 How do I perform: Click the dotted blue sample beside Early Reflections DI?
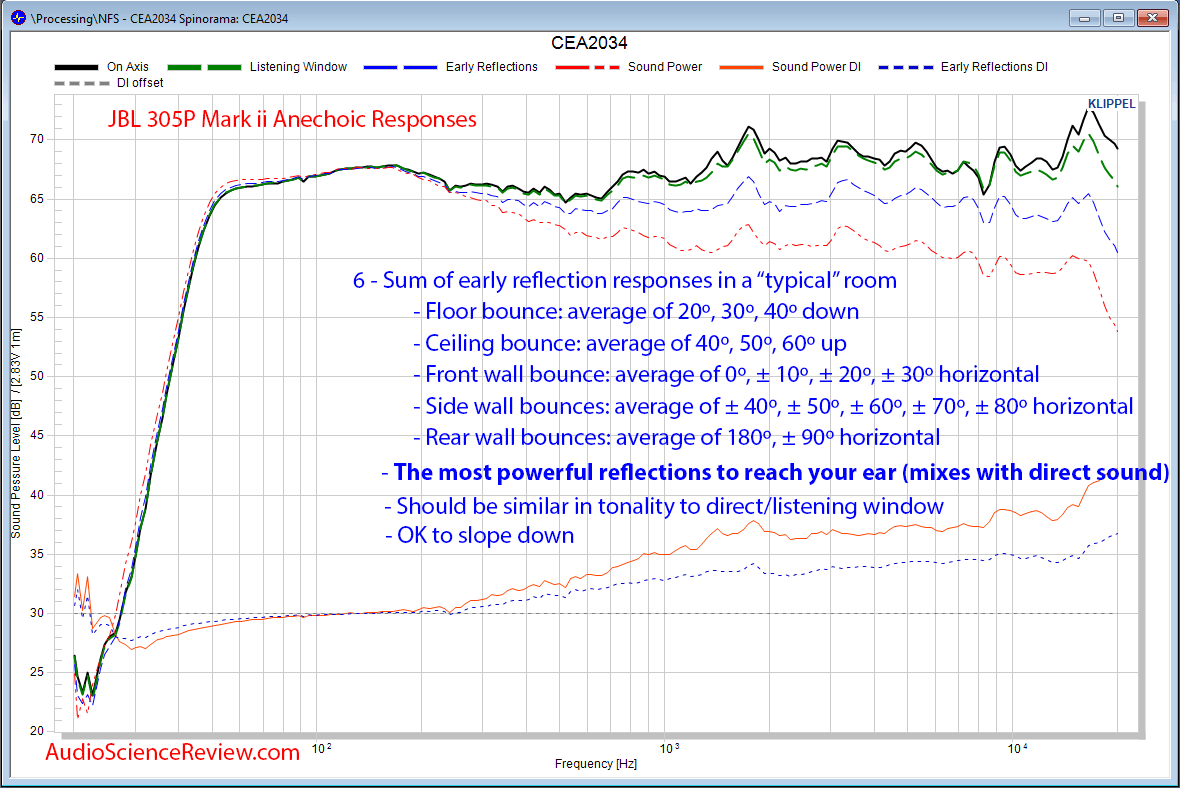tap(905, 67)
